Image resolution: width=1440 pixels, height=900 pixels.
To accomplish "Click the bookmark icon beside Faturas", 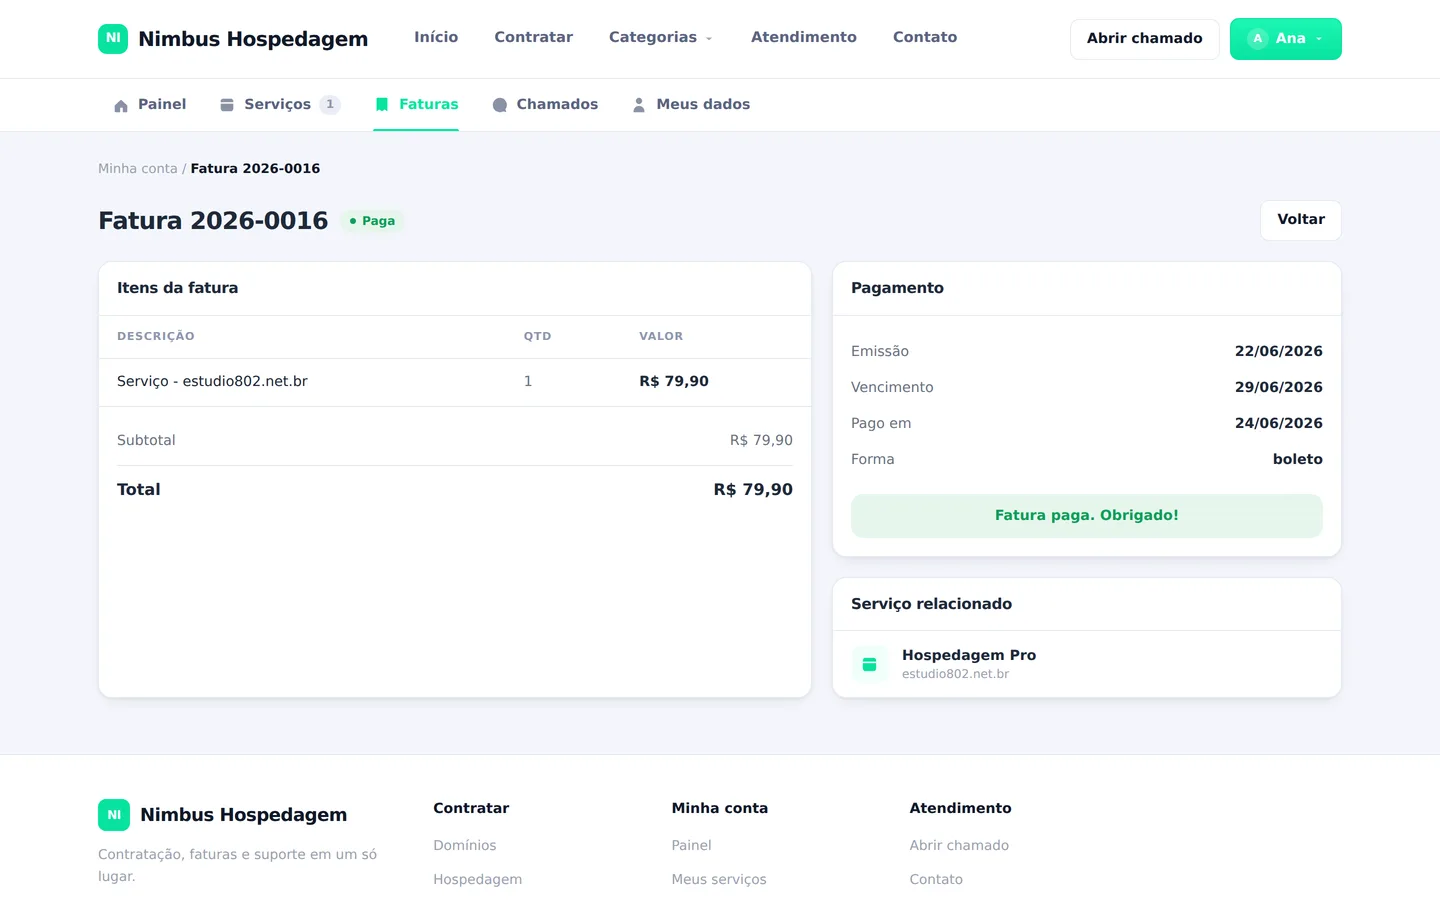I will [382, 105].
